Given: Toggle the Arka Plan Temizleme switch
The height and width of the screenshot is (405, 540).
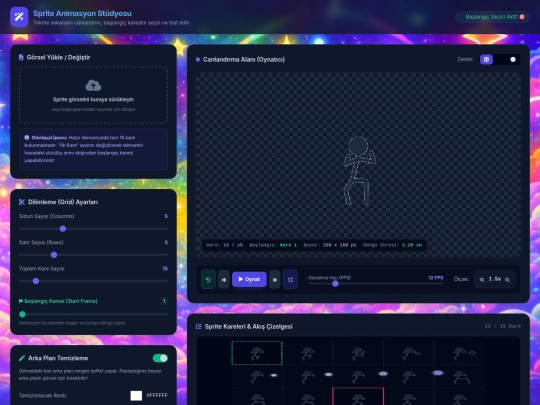Looking at the screenshot, I should 160,358.
